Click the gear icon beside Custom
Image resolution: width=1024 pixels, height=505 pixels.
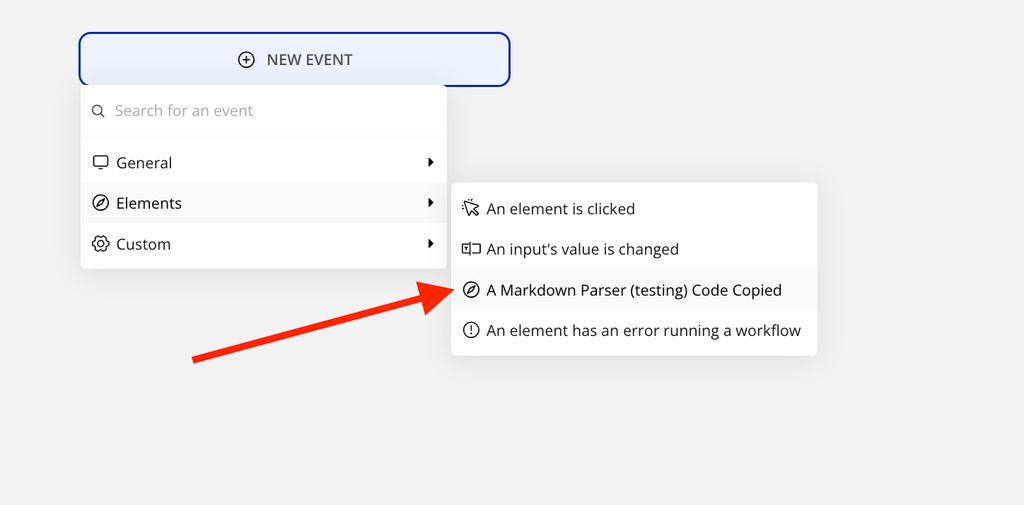pyautogui.click(x=100, y=244)
